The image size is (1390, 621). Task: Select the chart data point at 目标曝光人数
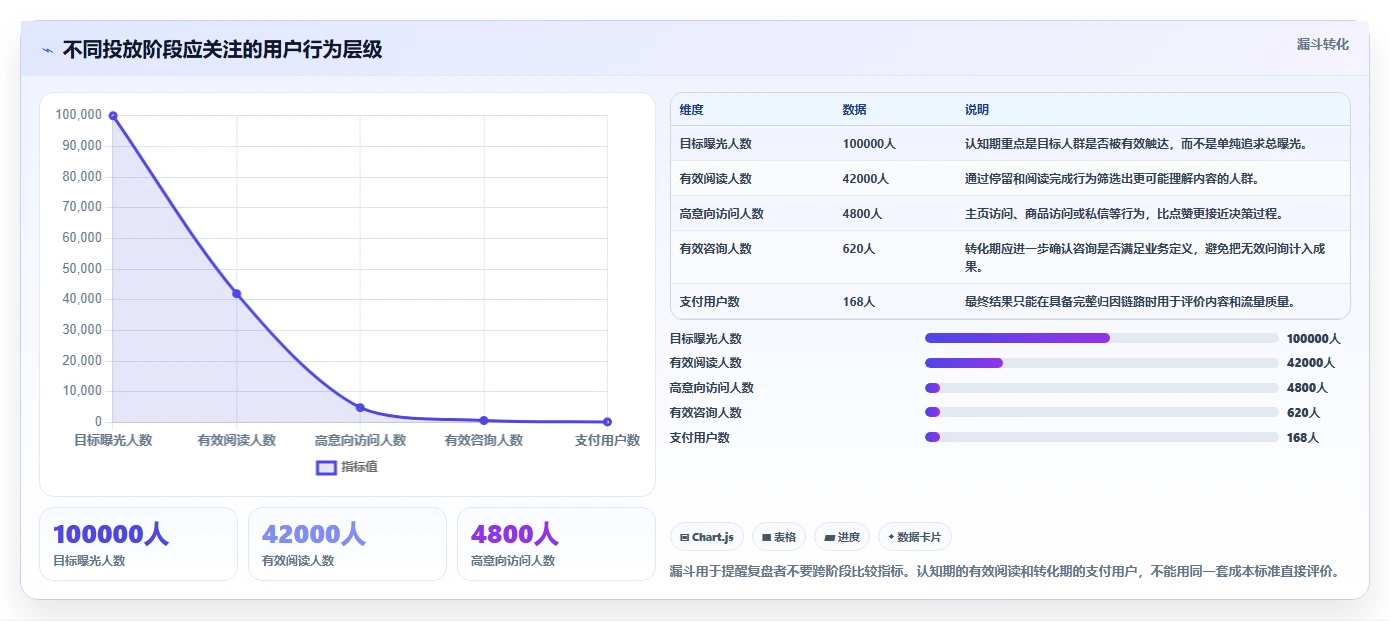[113, 116]
